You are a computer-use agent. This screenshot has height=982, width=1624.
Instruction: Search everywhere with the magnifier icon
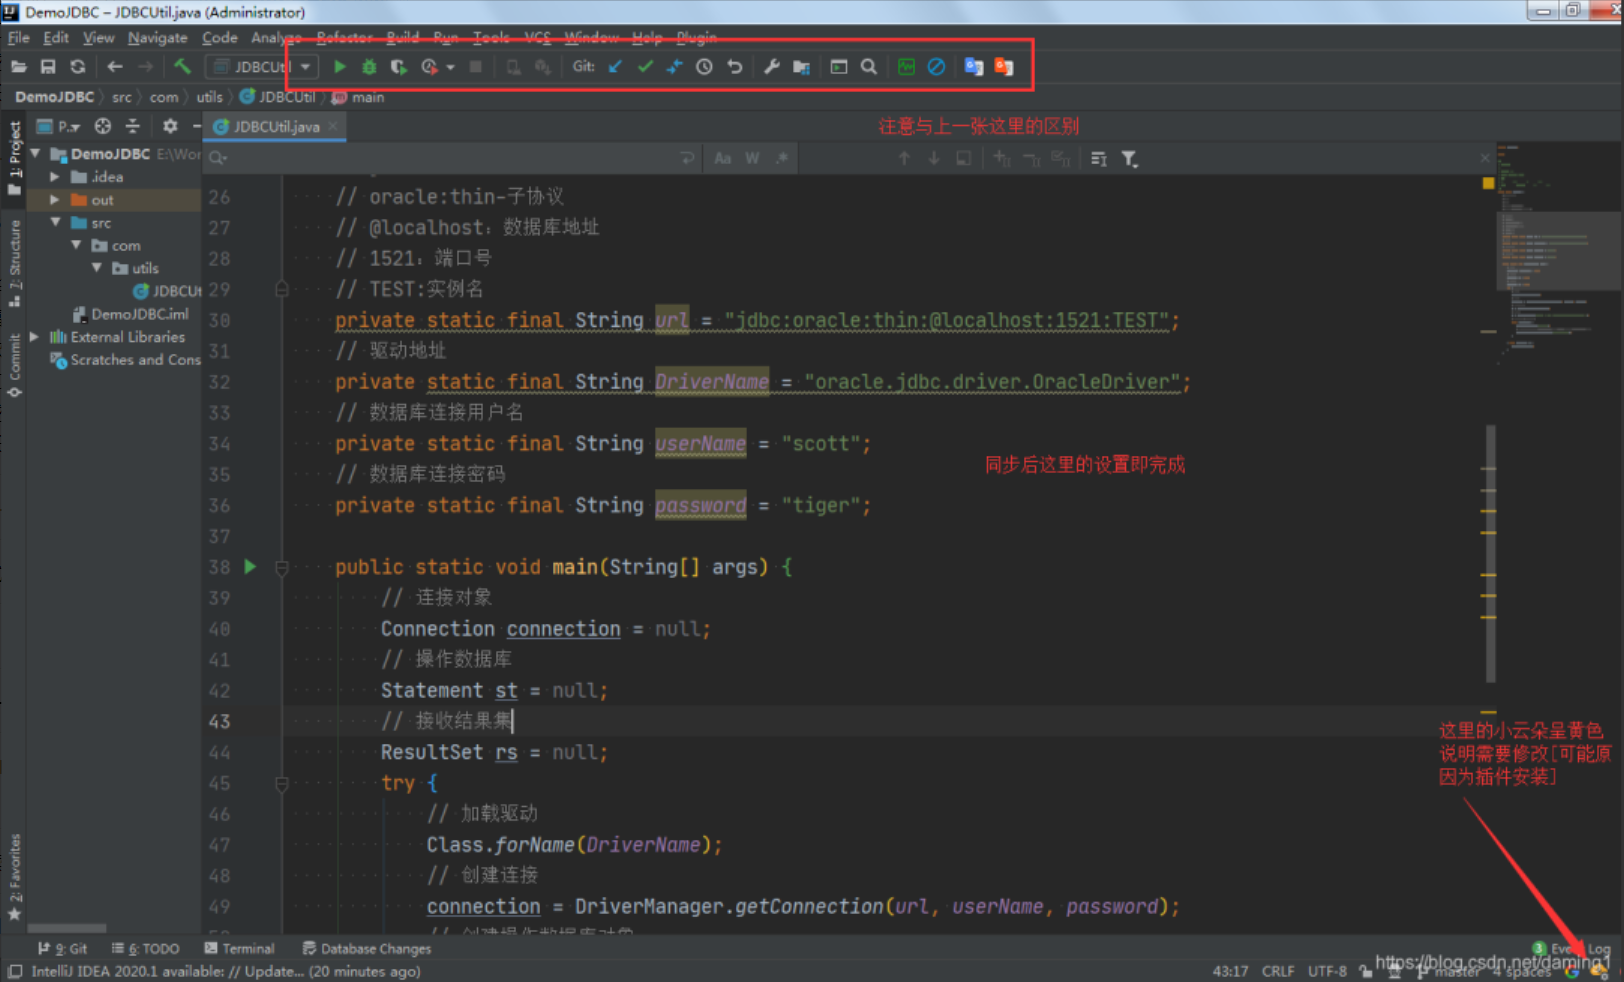point(869,67)
